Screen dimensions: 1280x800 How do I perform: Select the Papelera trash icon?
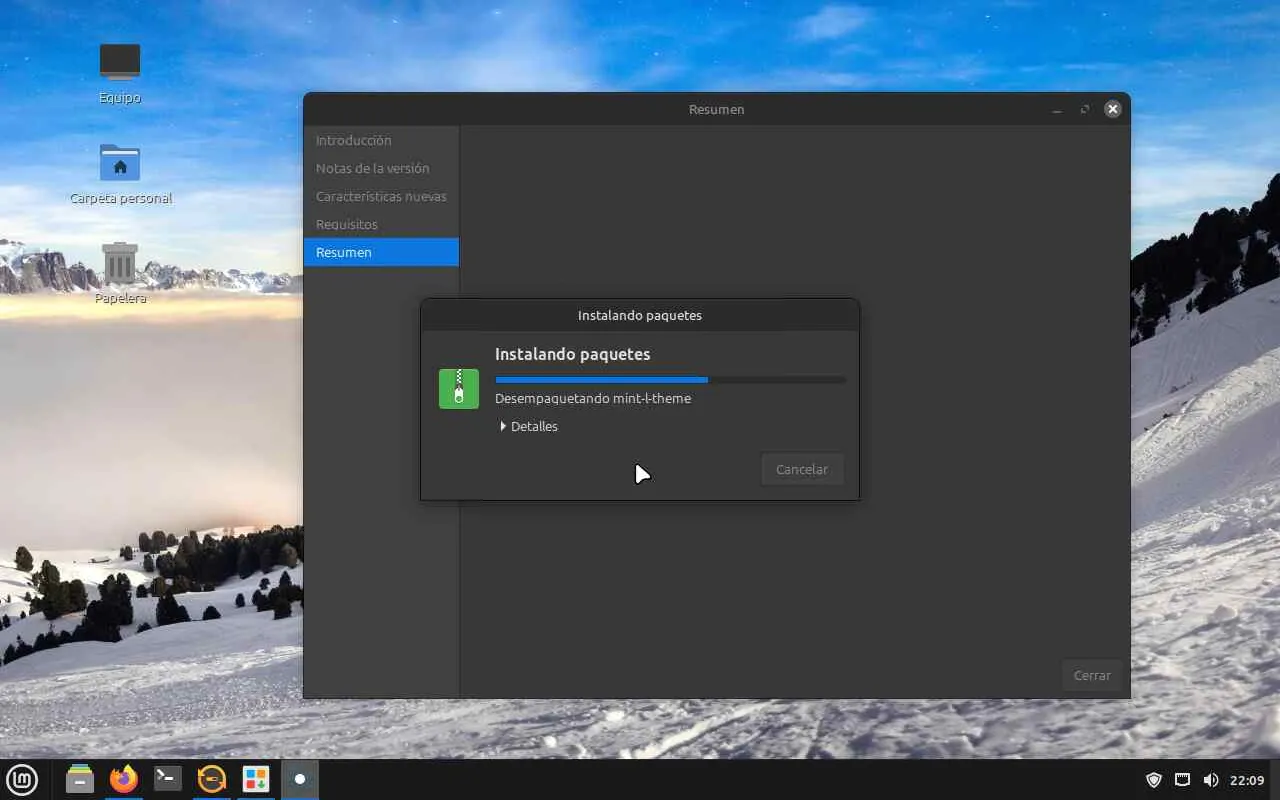pyautogui.click(x=120, y=273)
